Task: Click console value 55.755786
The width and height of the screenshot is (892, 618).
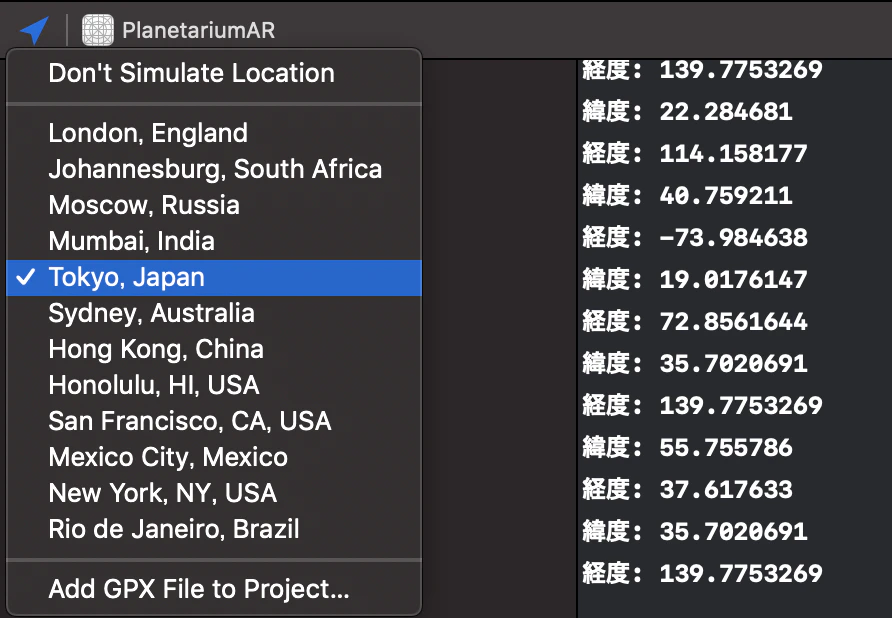Action: coord(726,447)
